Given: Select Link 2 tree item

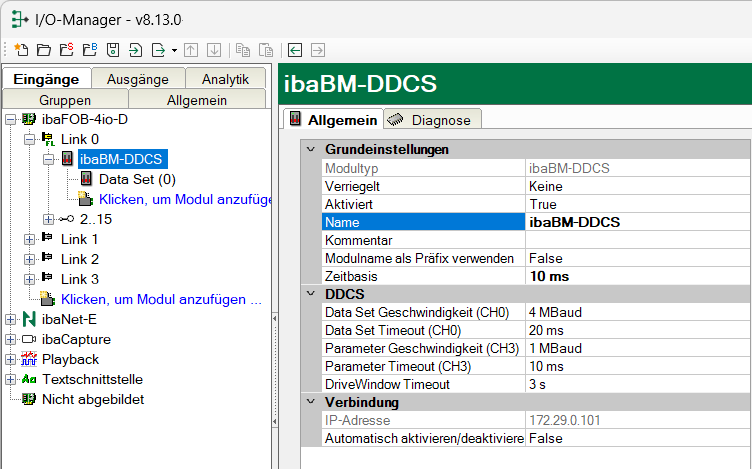Looking at the screenshot, I should (x=80, y=259).
